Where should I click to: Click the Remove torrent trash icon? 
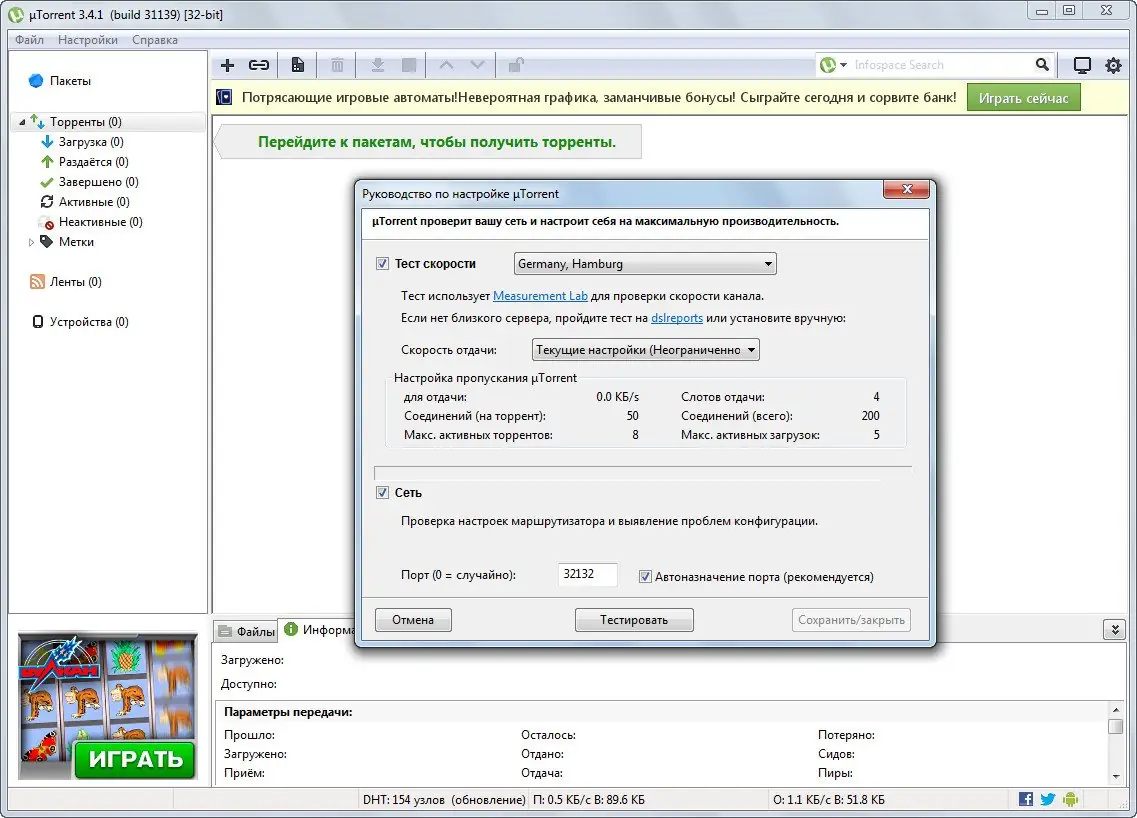[337, 65]
